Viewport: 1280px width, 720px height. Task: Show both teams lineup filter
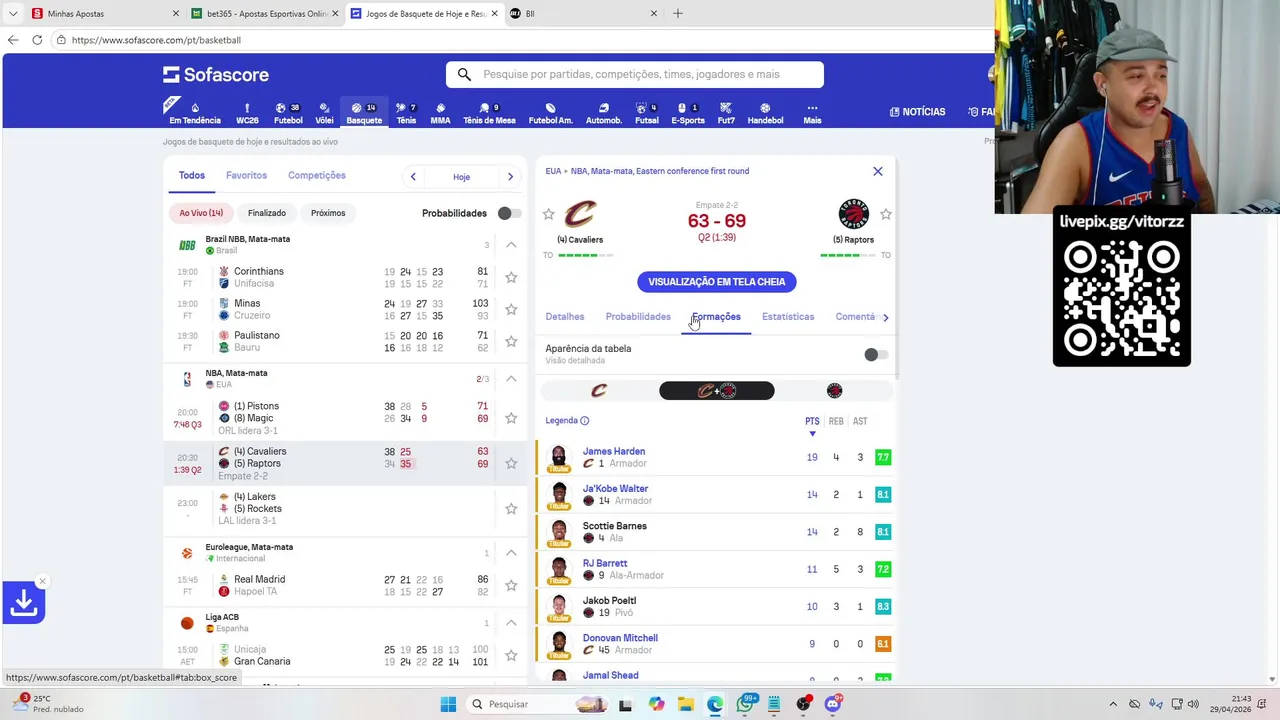point(716,391)
